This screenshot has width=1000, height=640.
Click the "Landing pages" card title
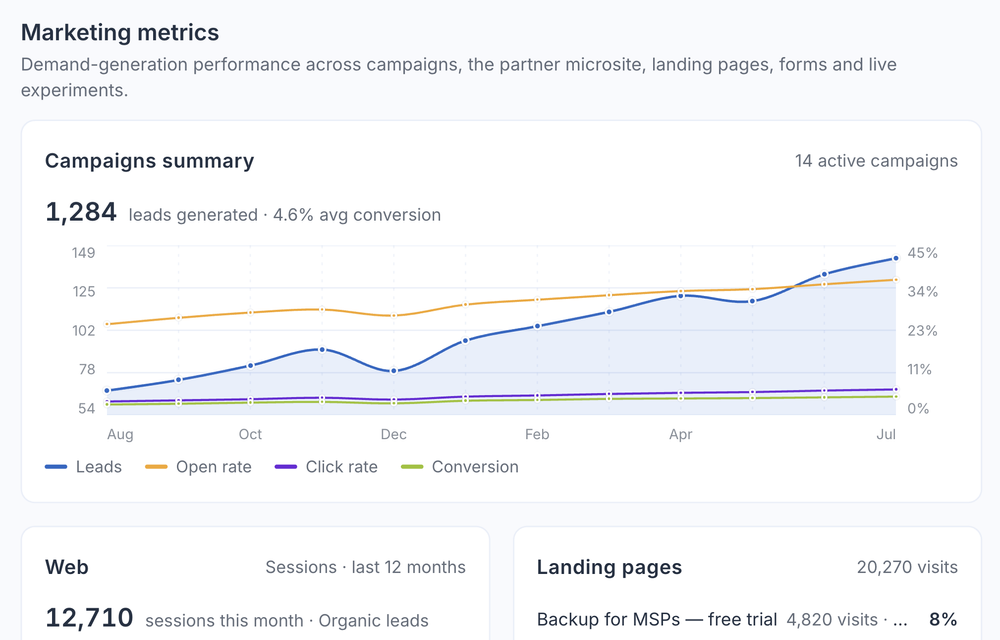(x=609, y=567)
